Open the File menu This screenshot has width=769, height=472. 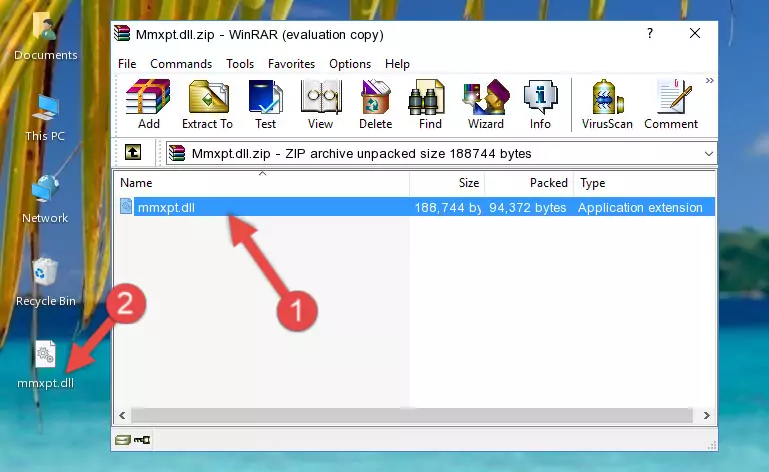coord(127,64)
